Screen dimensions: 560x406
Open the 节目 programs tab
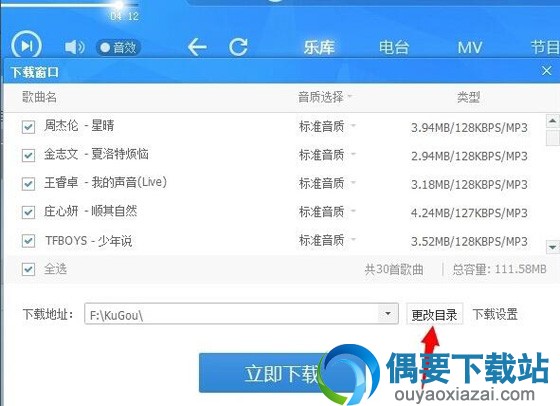click(x=545, y=47)
